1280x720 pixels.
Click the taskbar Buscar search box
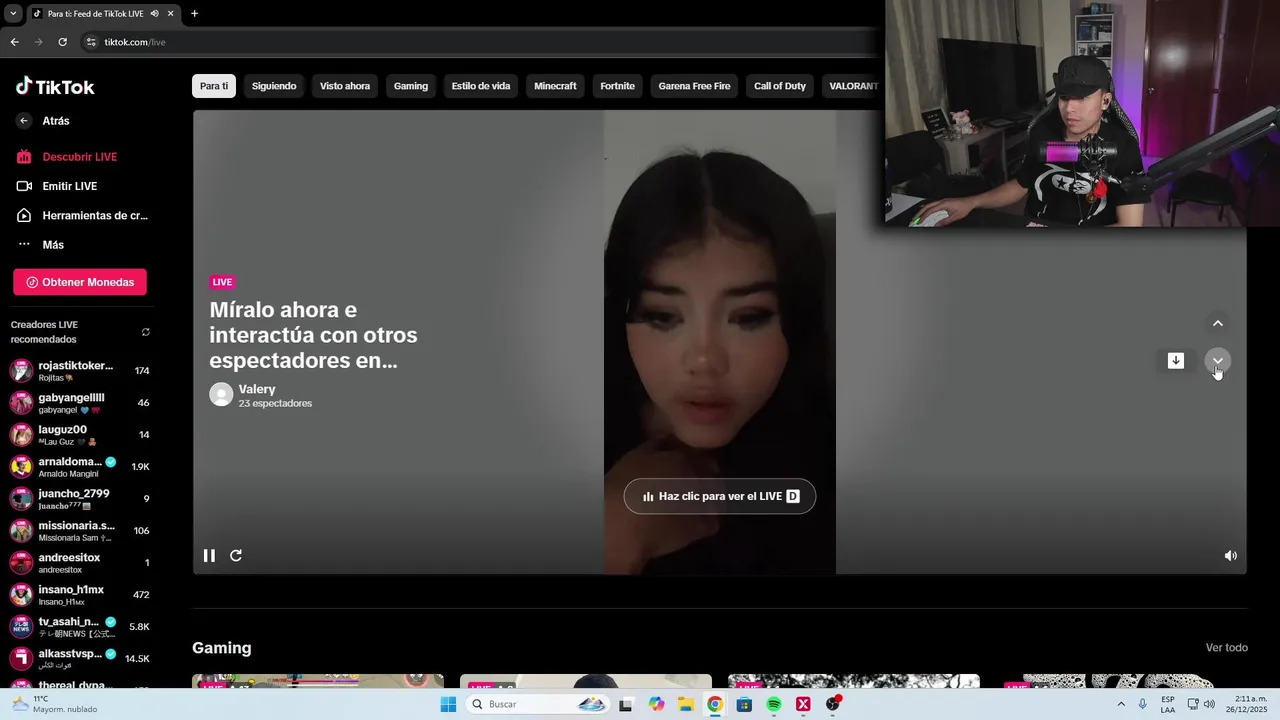[538, 704]
